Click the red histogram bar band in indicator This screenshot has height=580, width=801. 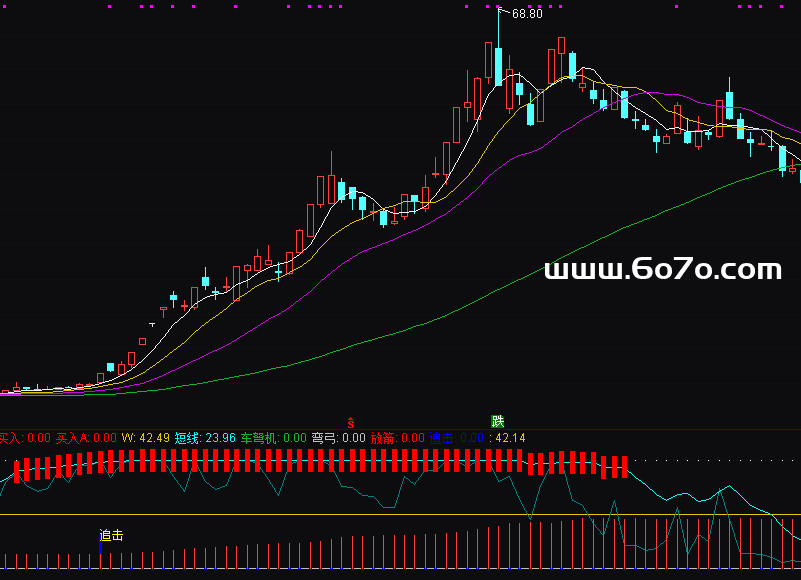tap(300, 461)
